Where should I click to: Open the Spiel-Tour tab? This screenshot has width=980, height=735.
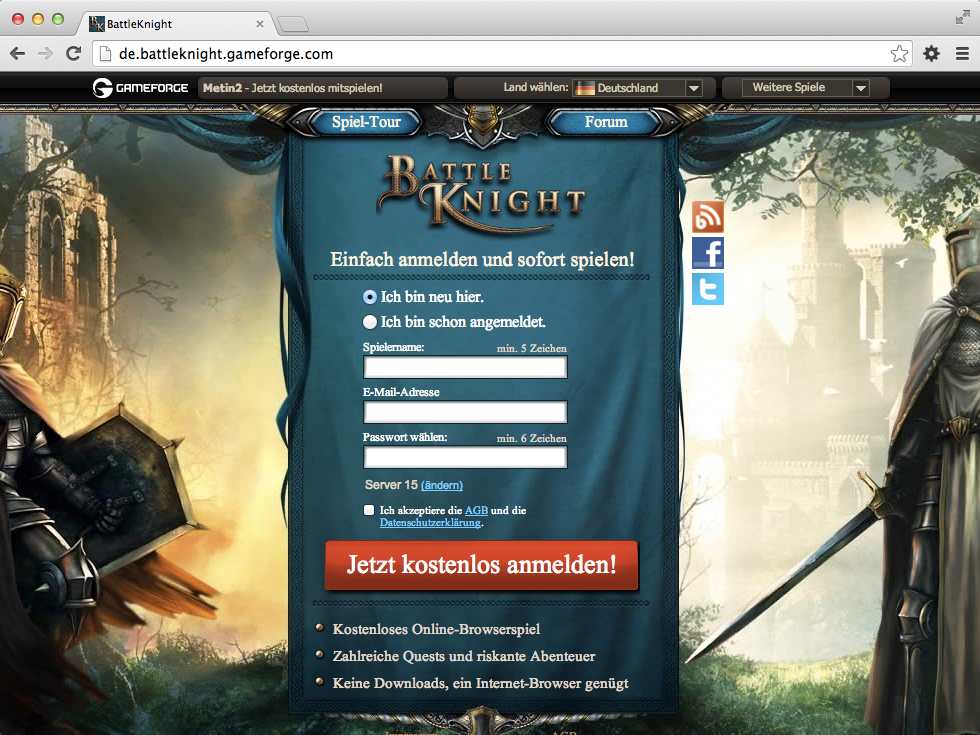tap(366, 122)
